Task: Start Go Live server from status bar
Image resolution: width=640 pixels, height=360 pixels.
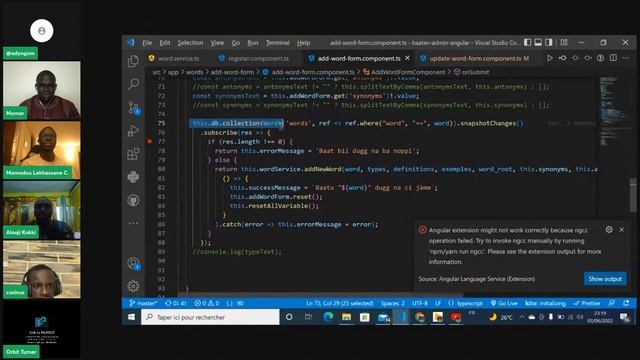Action: pyautogui.click(x=504, y=303)
